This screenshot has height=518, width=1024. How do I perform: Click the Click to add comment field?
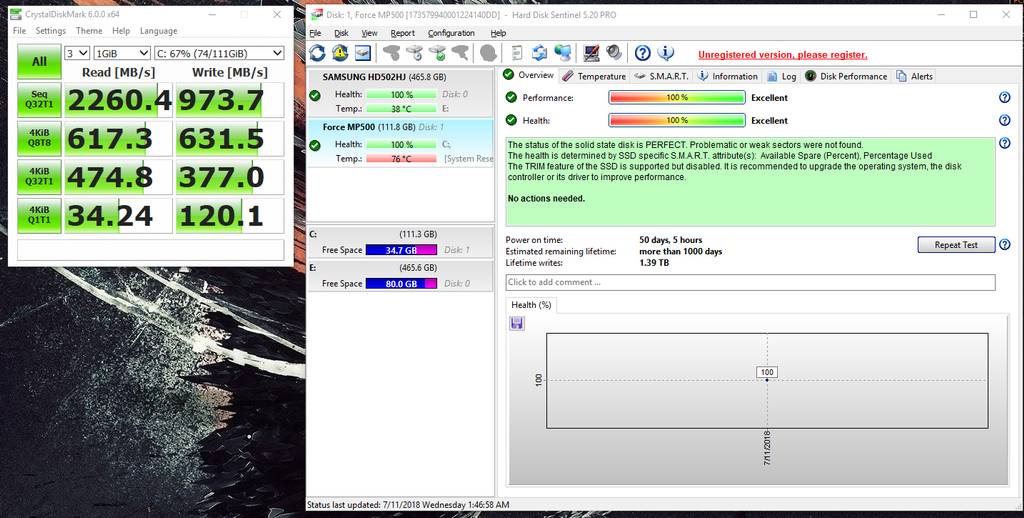click(750, 282)
